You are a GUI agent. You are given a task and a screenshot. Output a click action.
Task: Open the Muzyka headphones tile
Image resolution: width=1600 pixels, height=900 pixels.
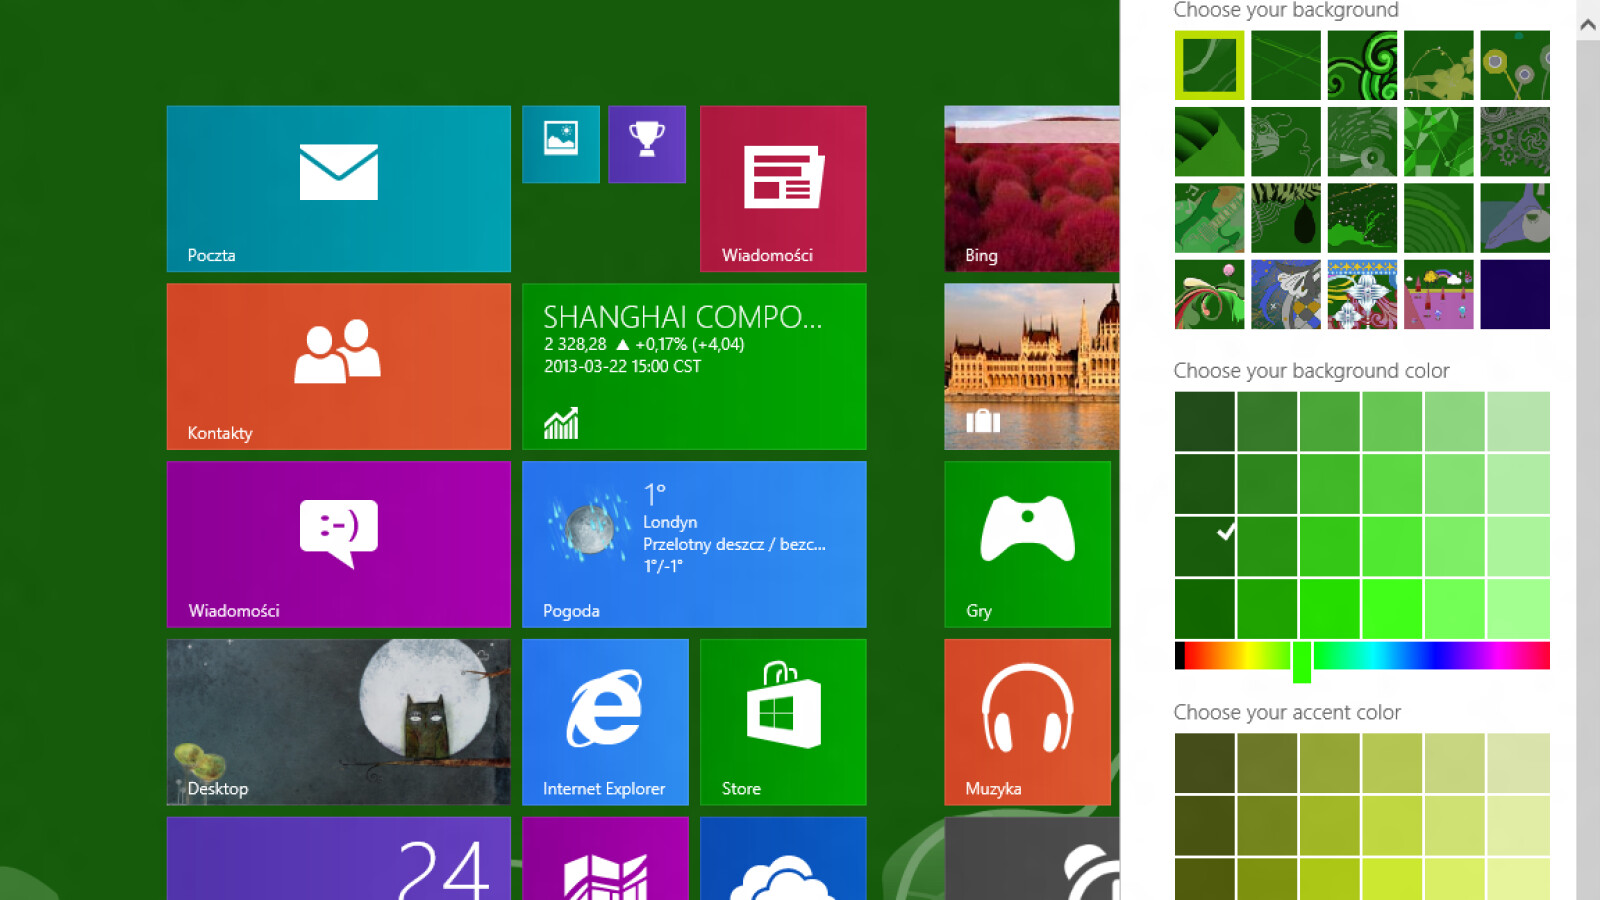tap(1027, 722)
